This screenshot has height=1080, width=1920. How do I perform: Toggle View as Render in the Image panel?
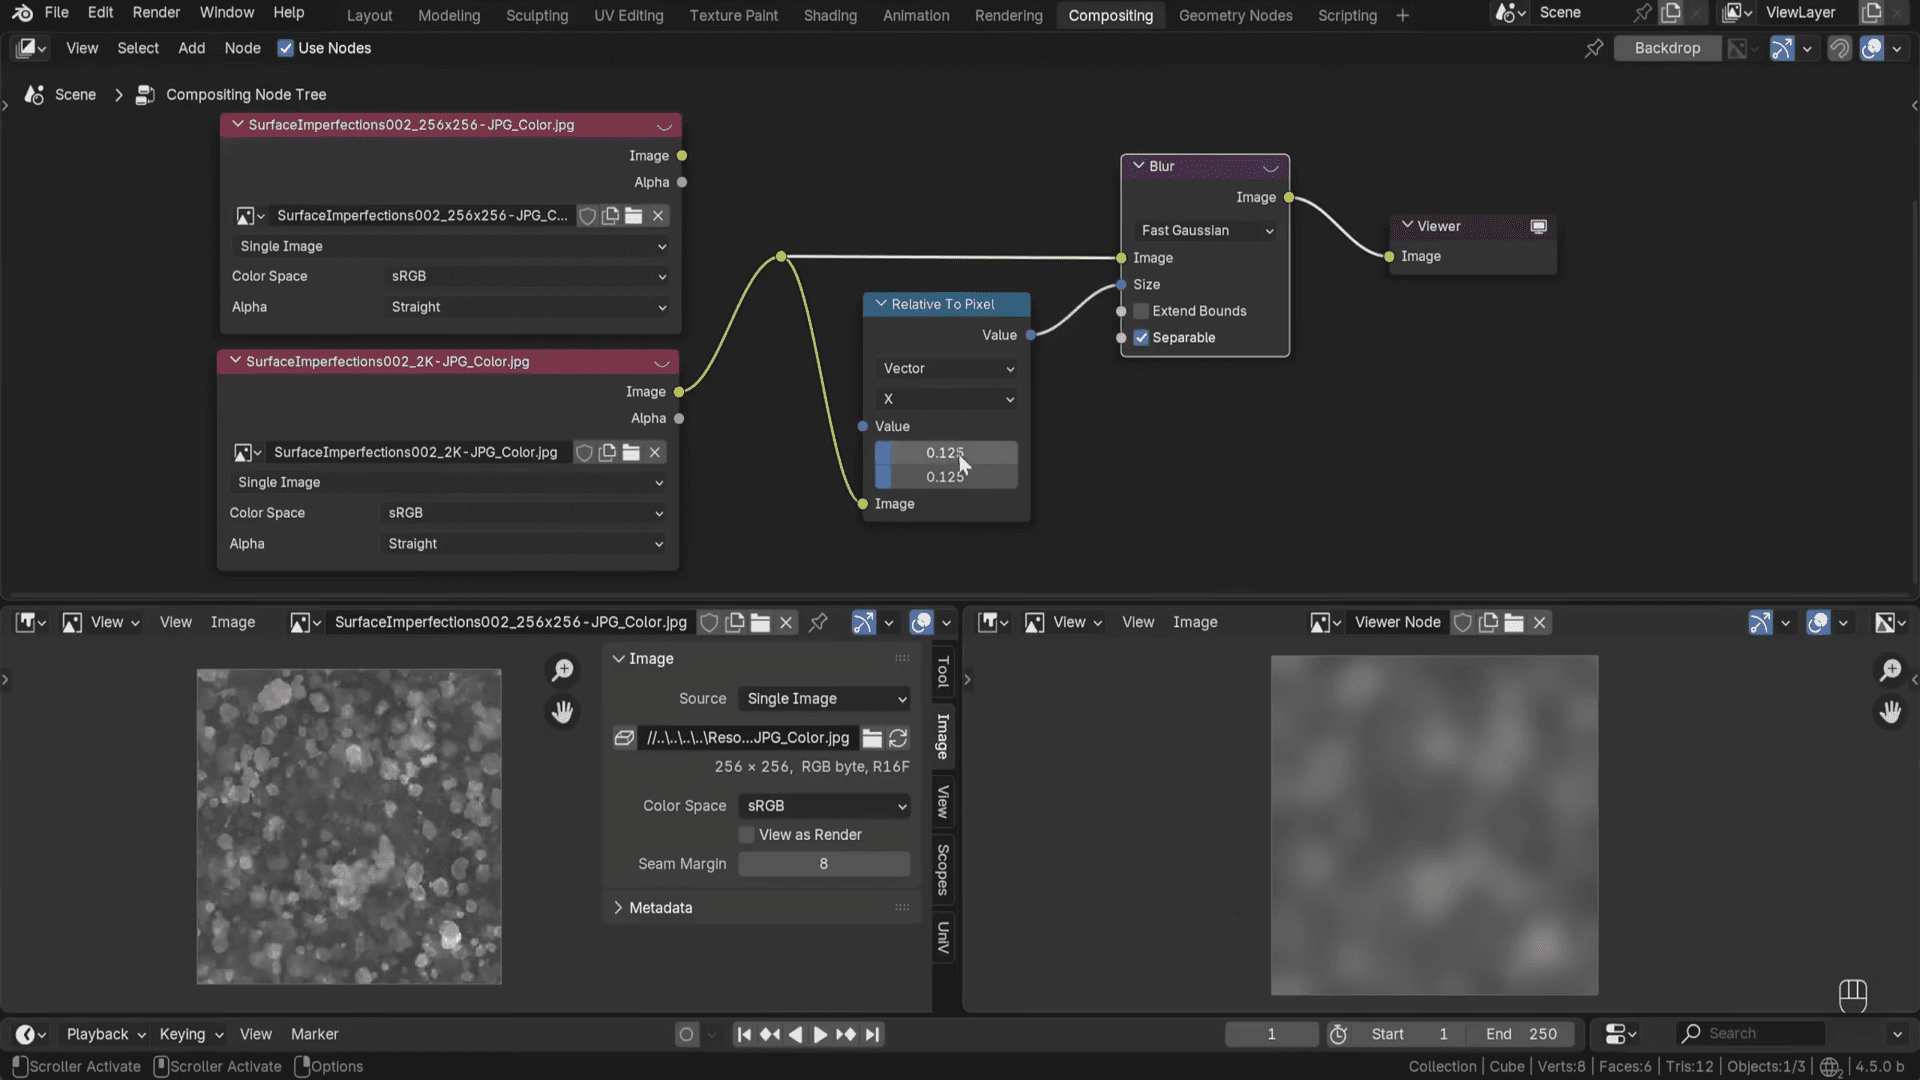746,835
